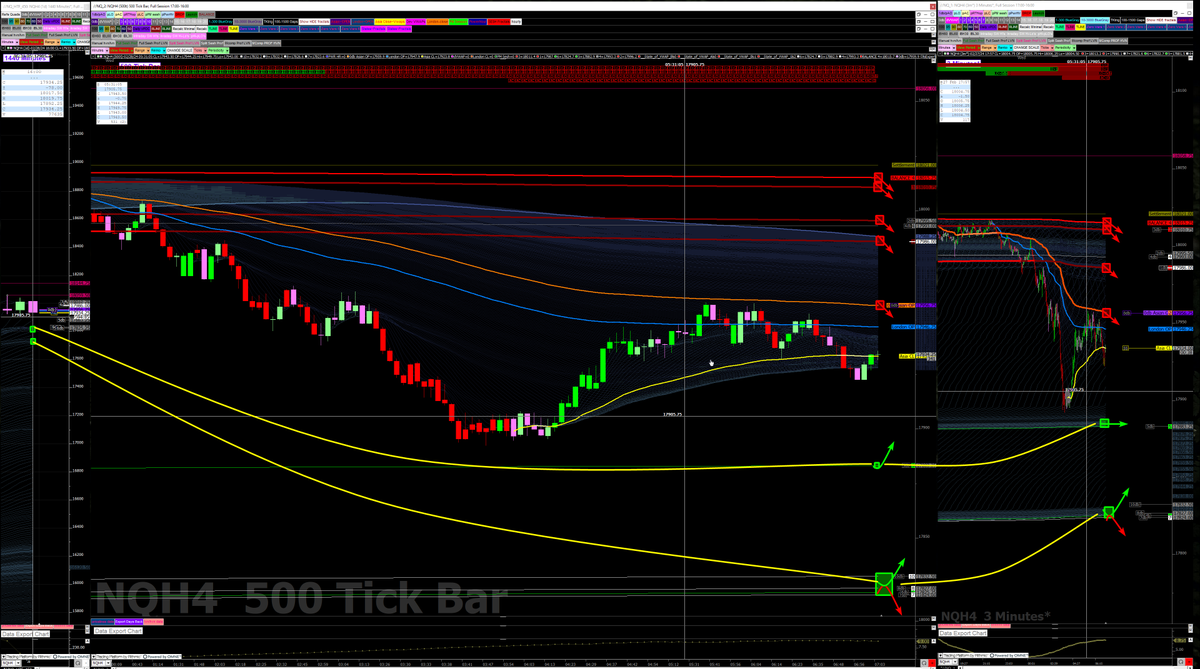Click large green square marker in 500 Tick chart

[884, 582]
